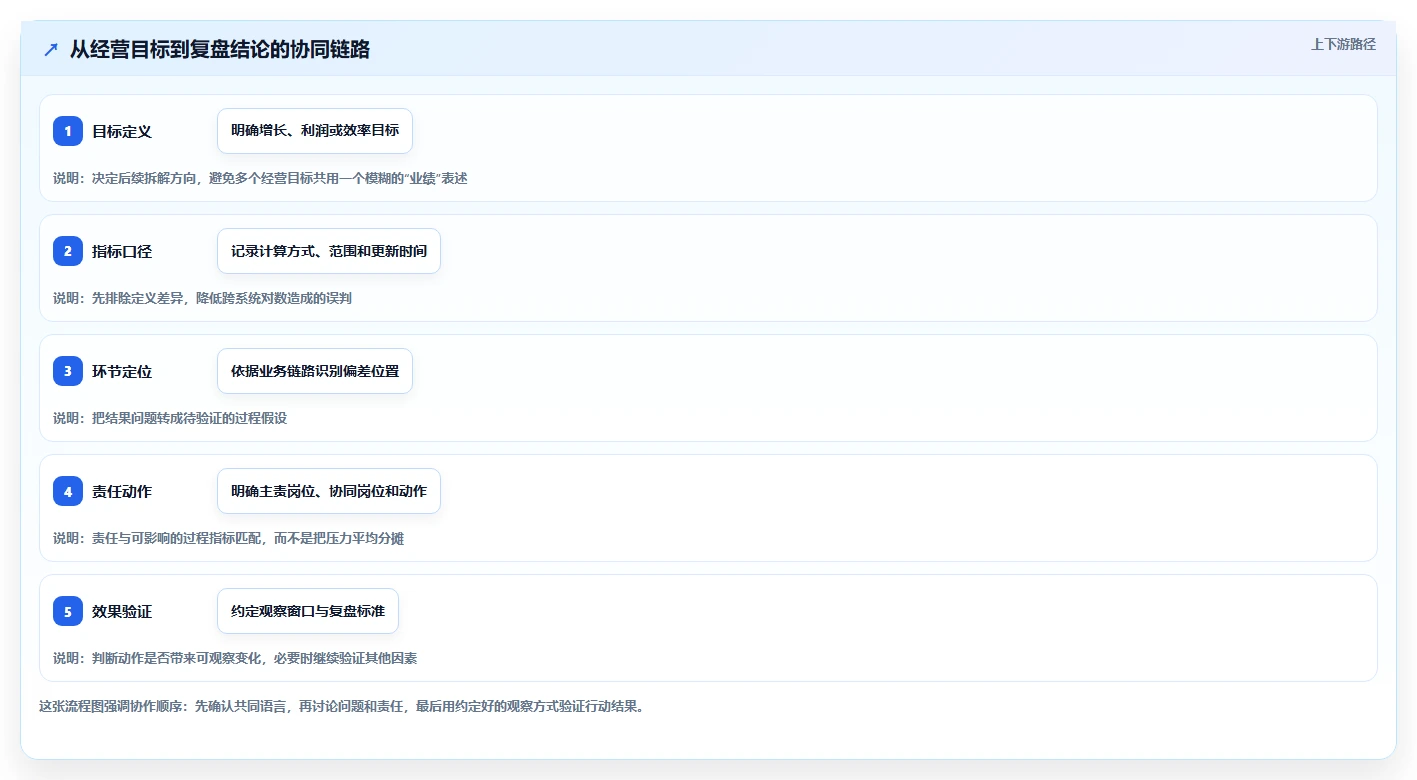Select the 依据业务链路识别偏差位置 chip
Screen dimensions: 1417x780
pyautogui.click(x=315, y=371)
